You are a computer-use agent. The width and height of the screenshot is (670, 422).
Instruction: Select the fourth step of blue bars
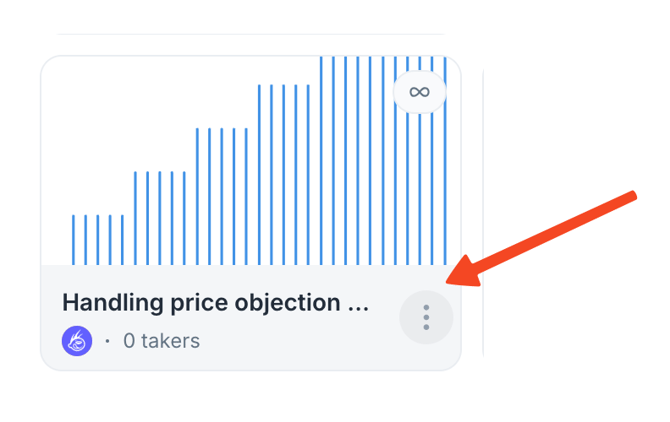point(284,175)
